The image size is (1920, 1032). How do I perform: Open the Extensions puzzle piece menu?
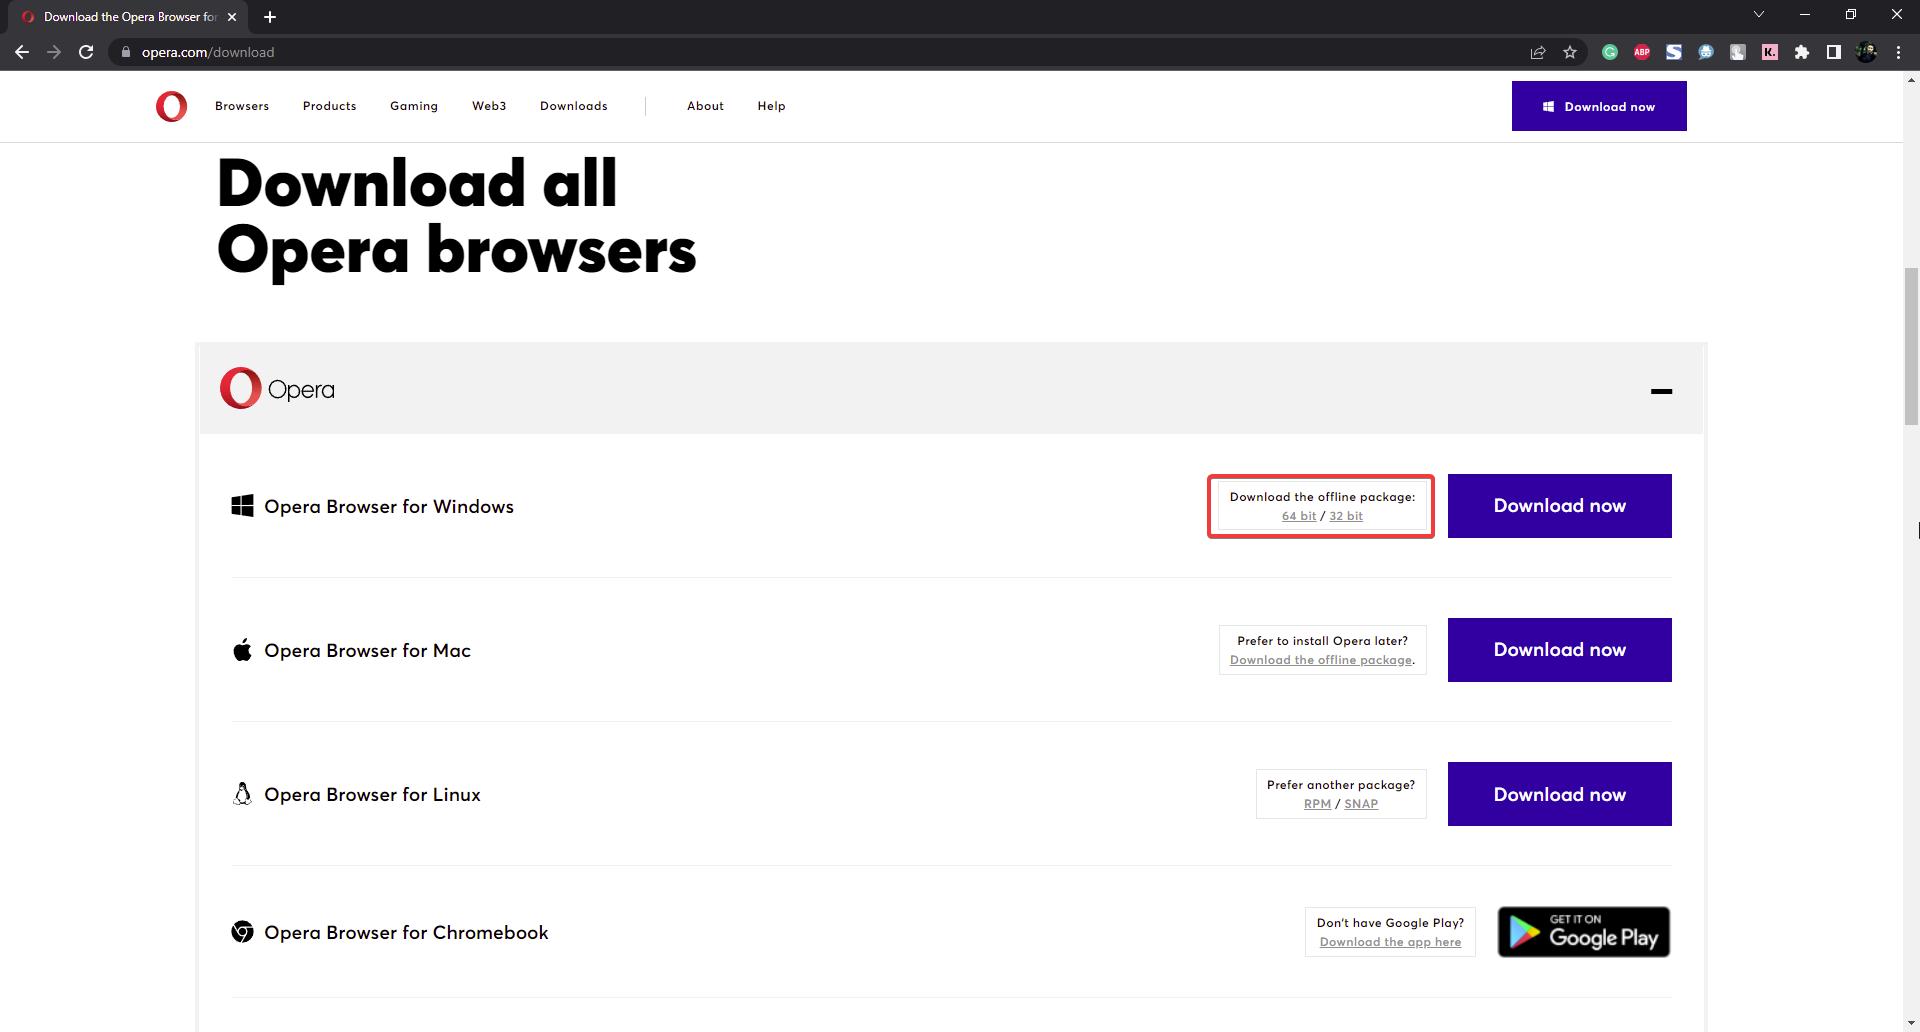[x=1802, y=52]
